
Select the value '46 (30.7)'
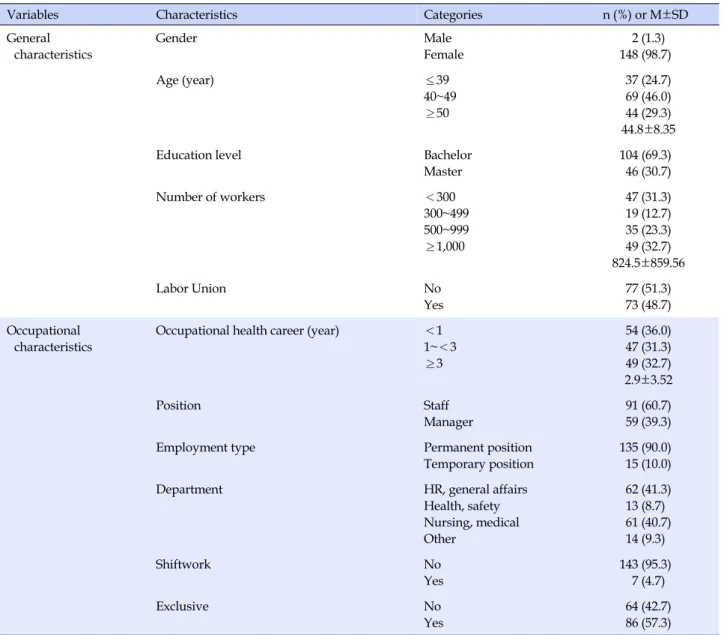tap(648, 172)
